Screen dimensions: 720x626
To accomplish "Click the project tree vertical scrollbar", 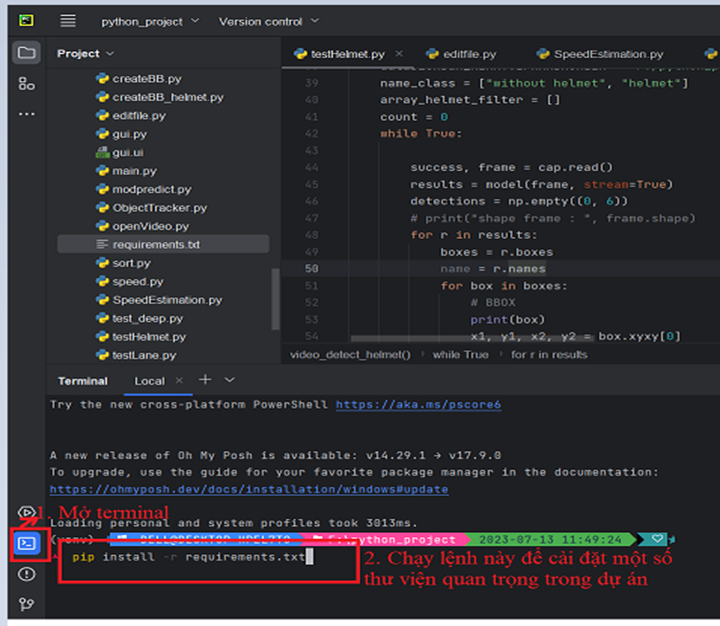I will 276,299.
